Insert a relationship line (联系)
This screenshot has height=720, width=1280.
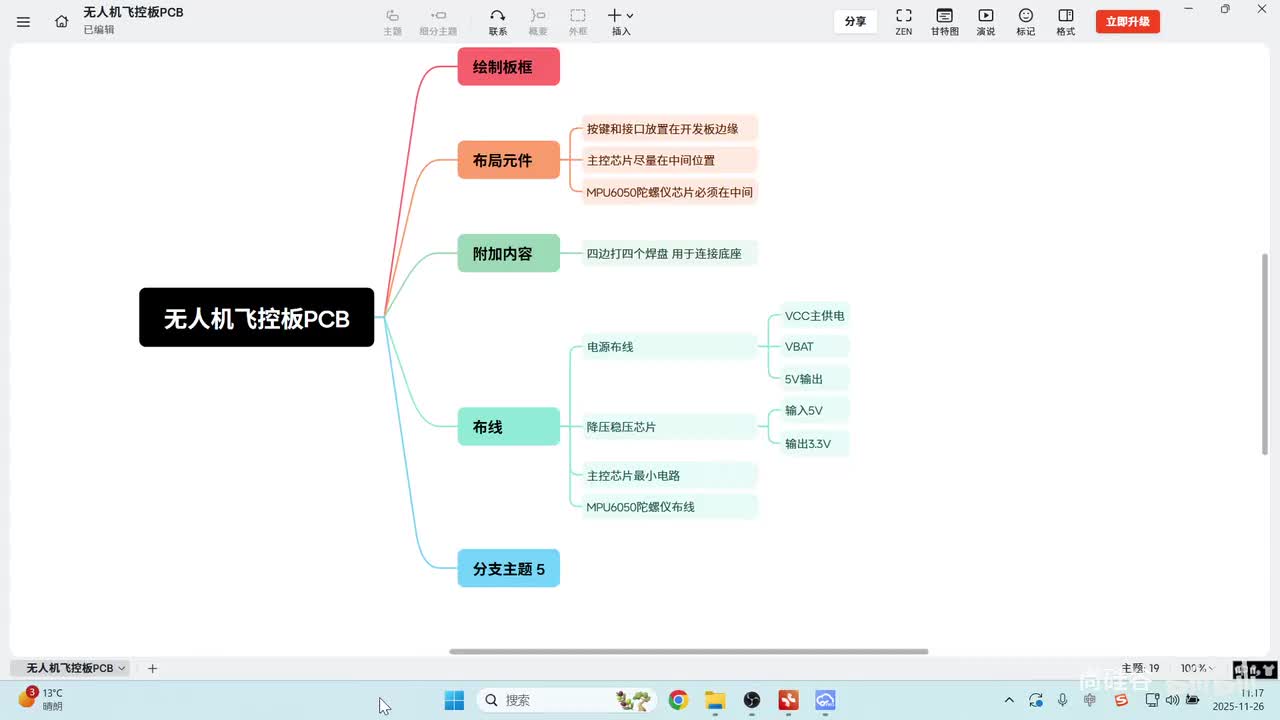click(497, 21)
